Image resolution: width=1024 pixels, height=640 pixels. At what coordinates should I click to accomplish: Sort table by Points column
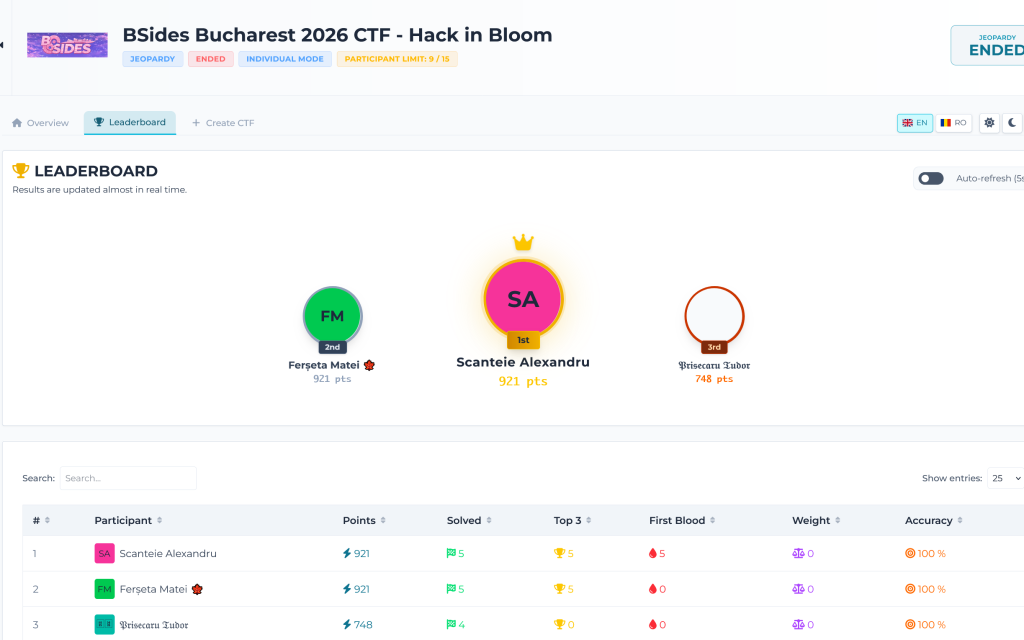364,520
